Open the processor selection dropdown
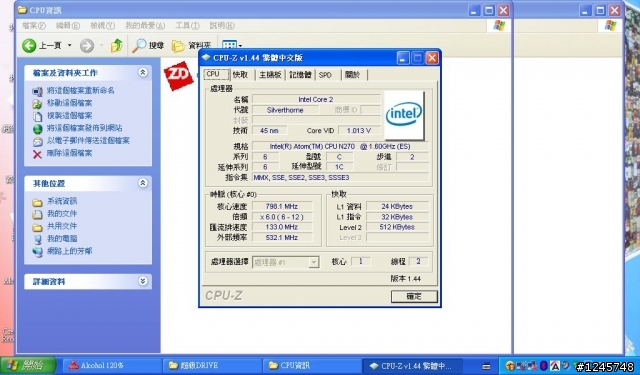Image resolution: width=640 pixels, height=375 pixels. point(285,262)
